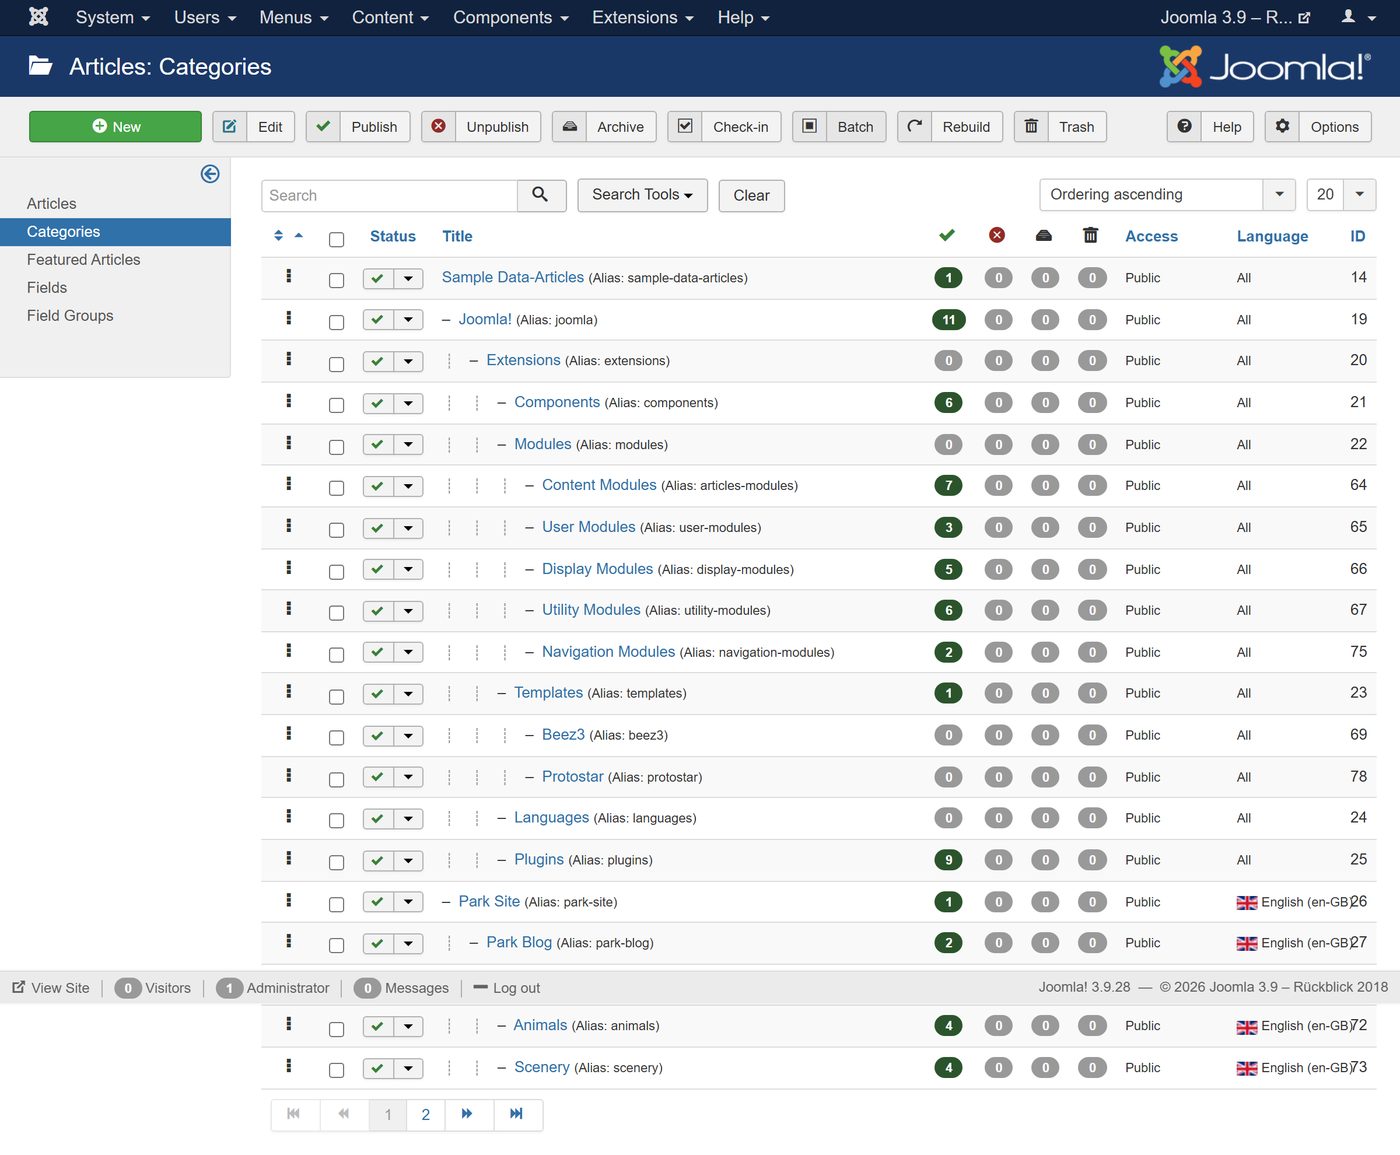Change the list limit dropdown showing 20
The width and height of the screenshot is (1400, 1155).
coord(1341,195)
